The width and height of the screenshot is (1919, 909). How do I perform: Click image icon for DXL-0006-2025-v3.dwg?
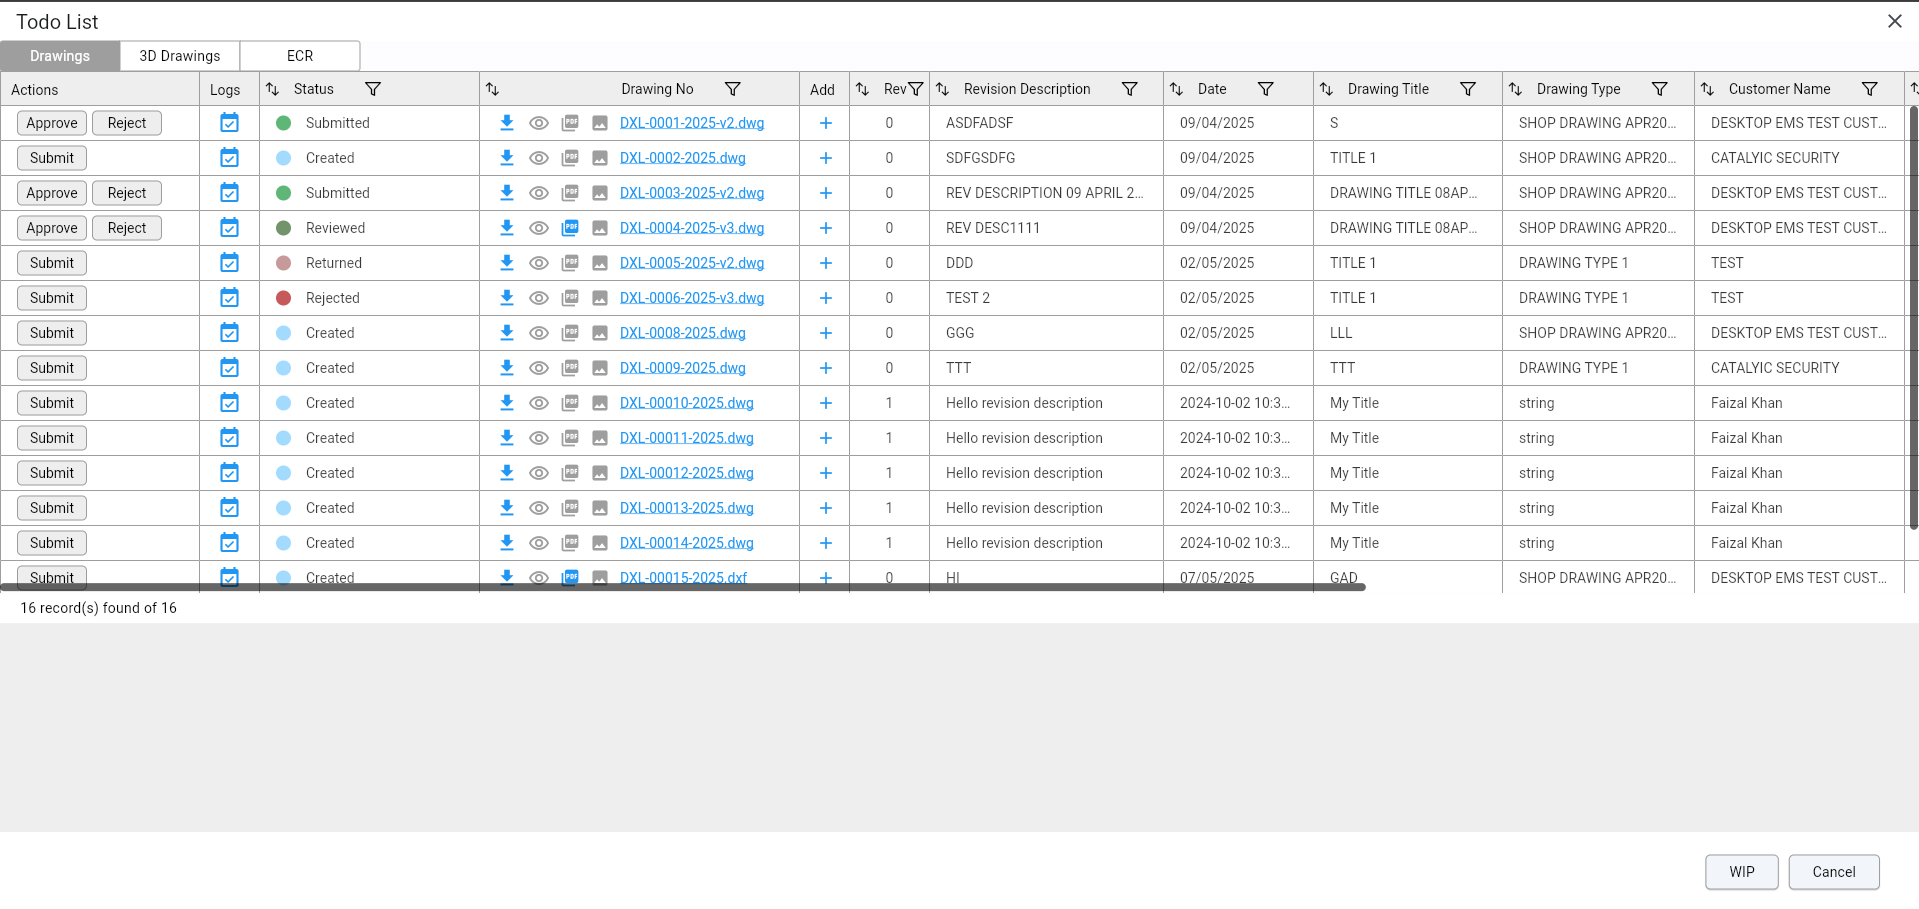point(600,298)
